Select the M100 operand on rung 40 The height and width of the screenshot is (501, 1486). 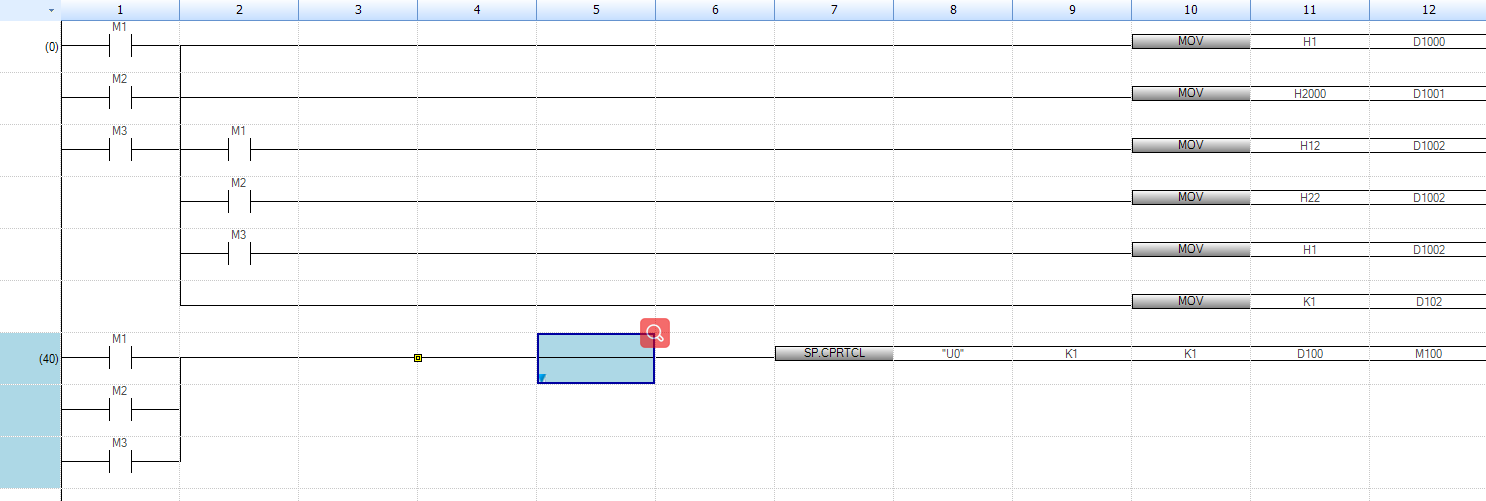(1427, 354)
